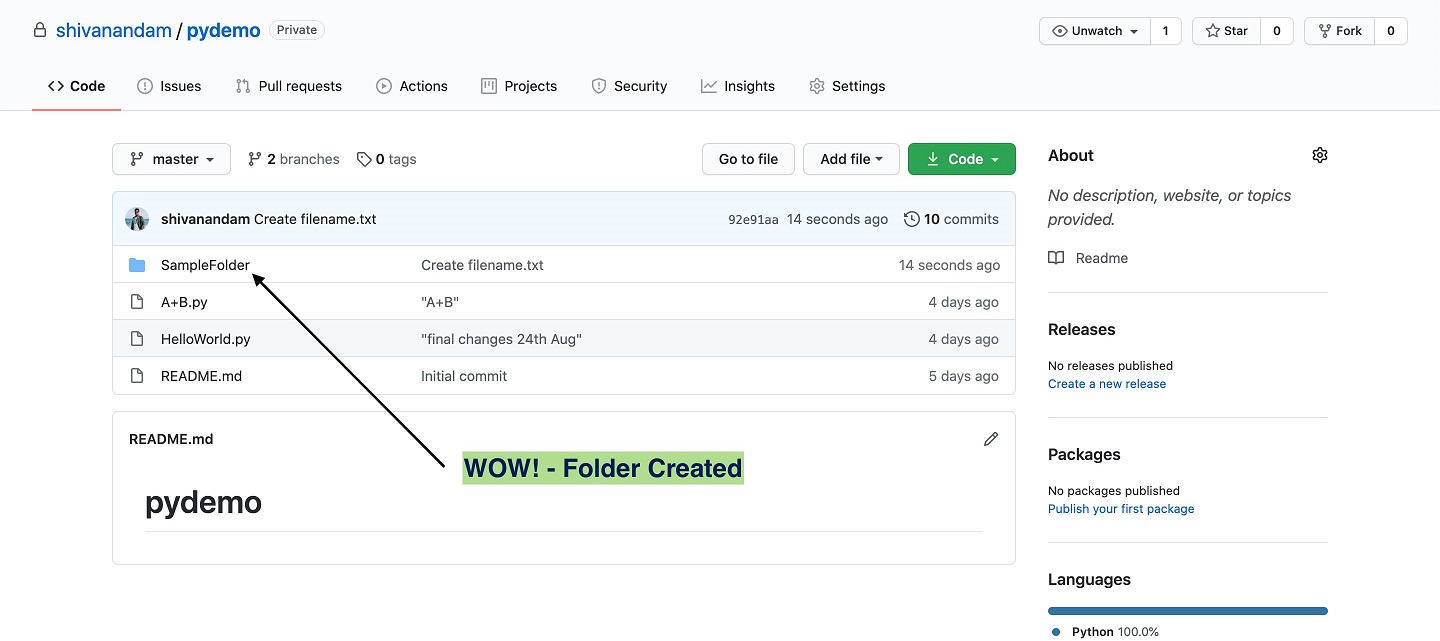Select the Actions play-circle icon

[383, 86]
